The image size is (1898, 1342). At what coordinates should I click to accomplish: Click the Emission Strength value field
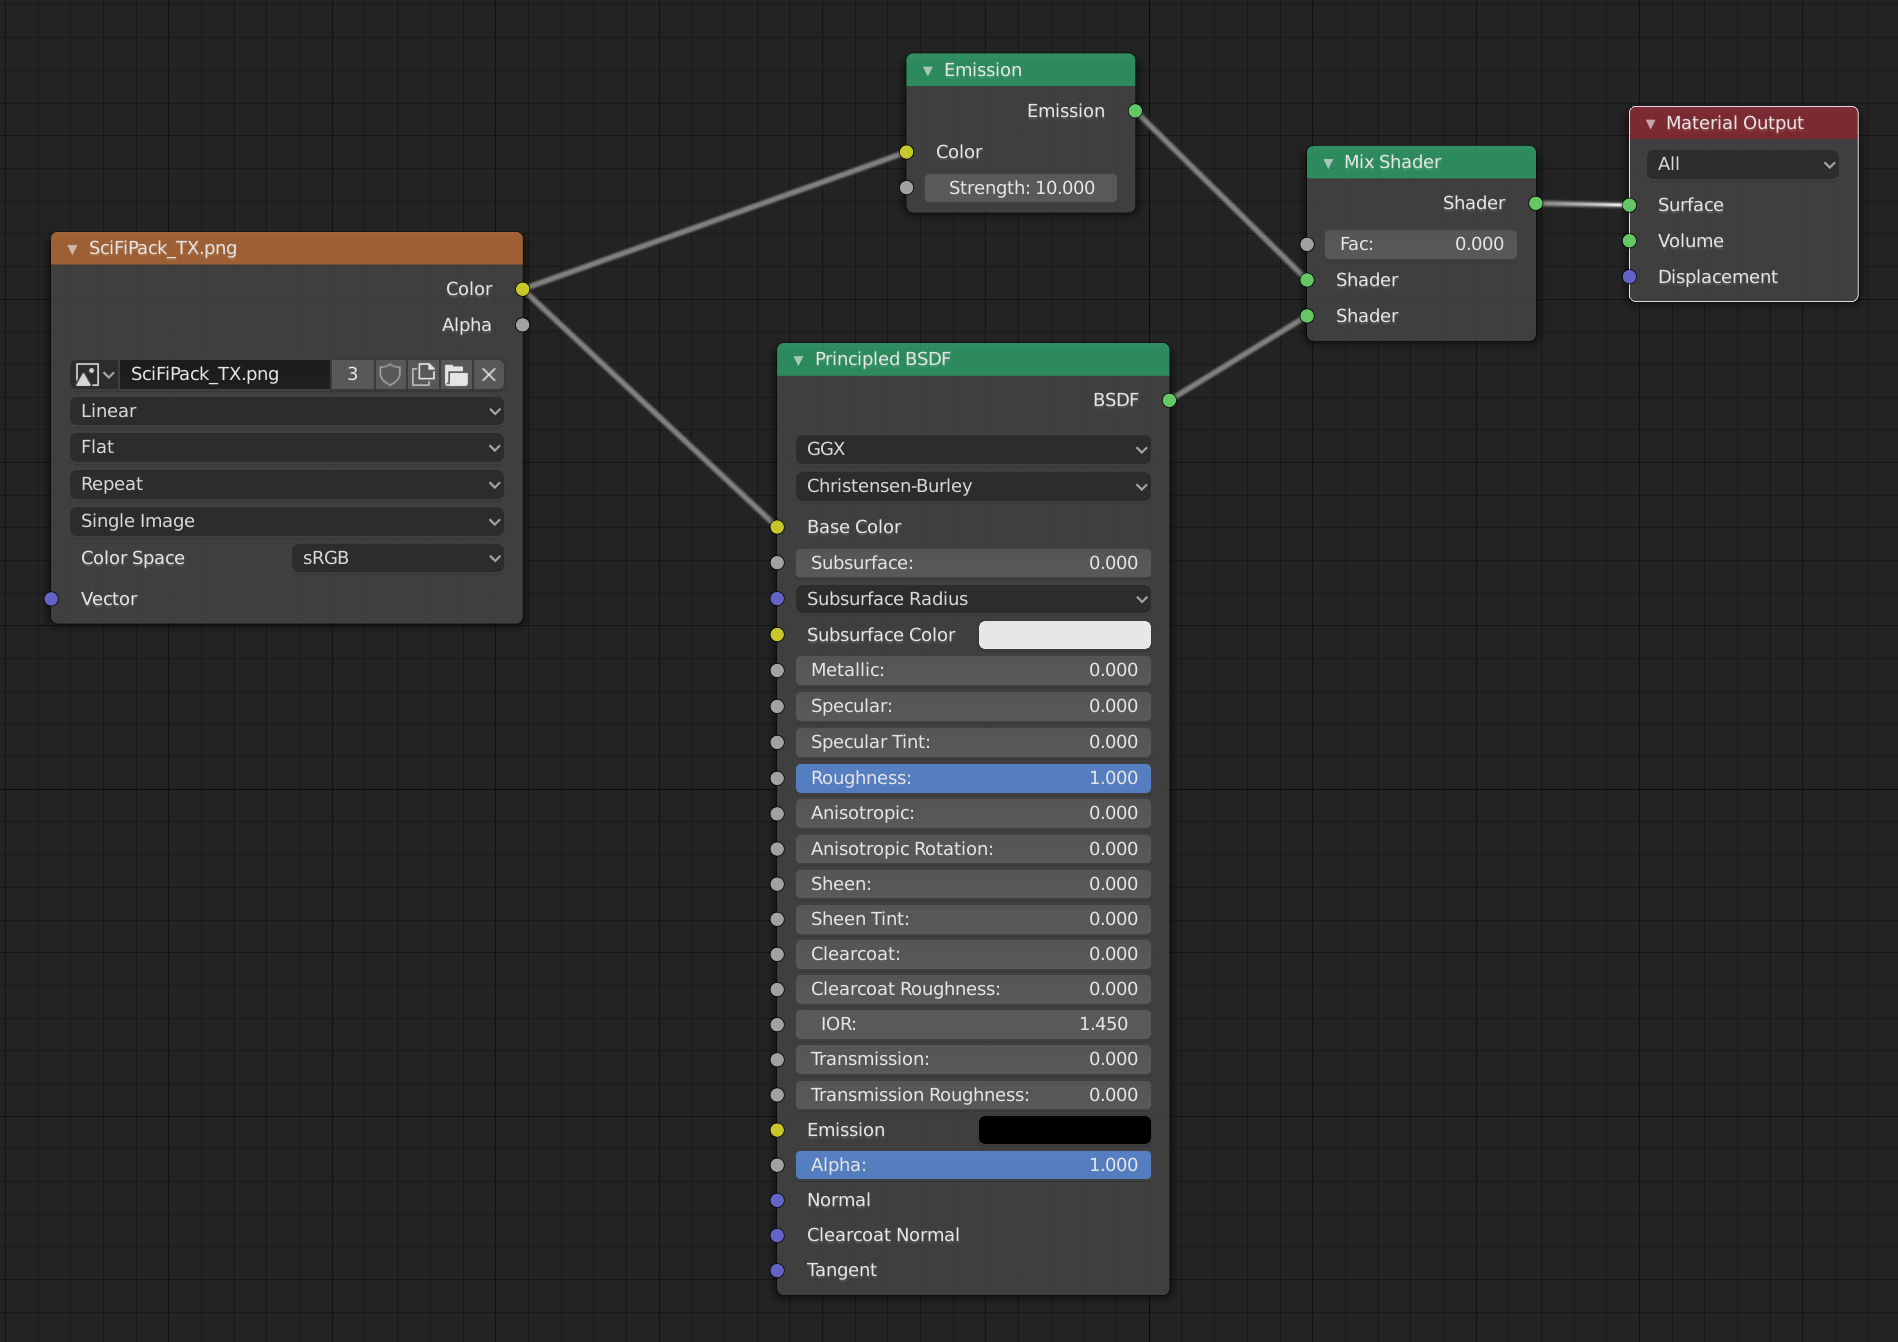(x=1020, y=188)
